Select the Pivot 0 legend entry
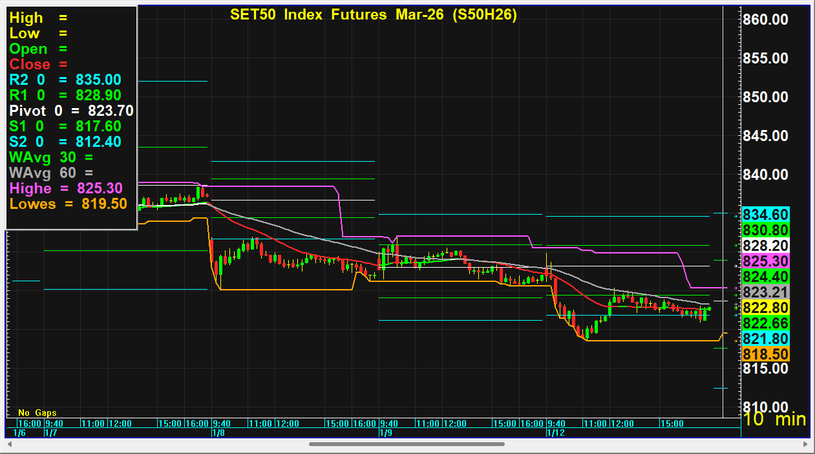815x454 pixels. click(x=70, y=110)
